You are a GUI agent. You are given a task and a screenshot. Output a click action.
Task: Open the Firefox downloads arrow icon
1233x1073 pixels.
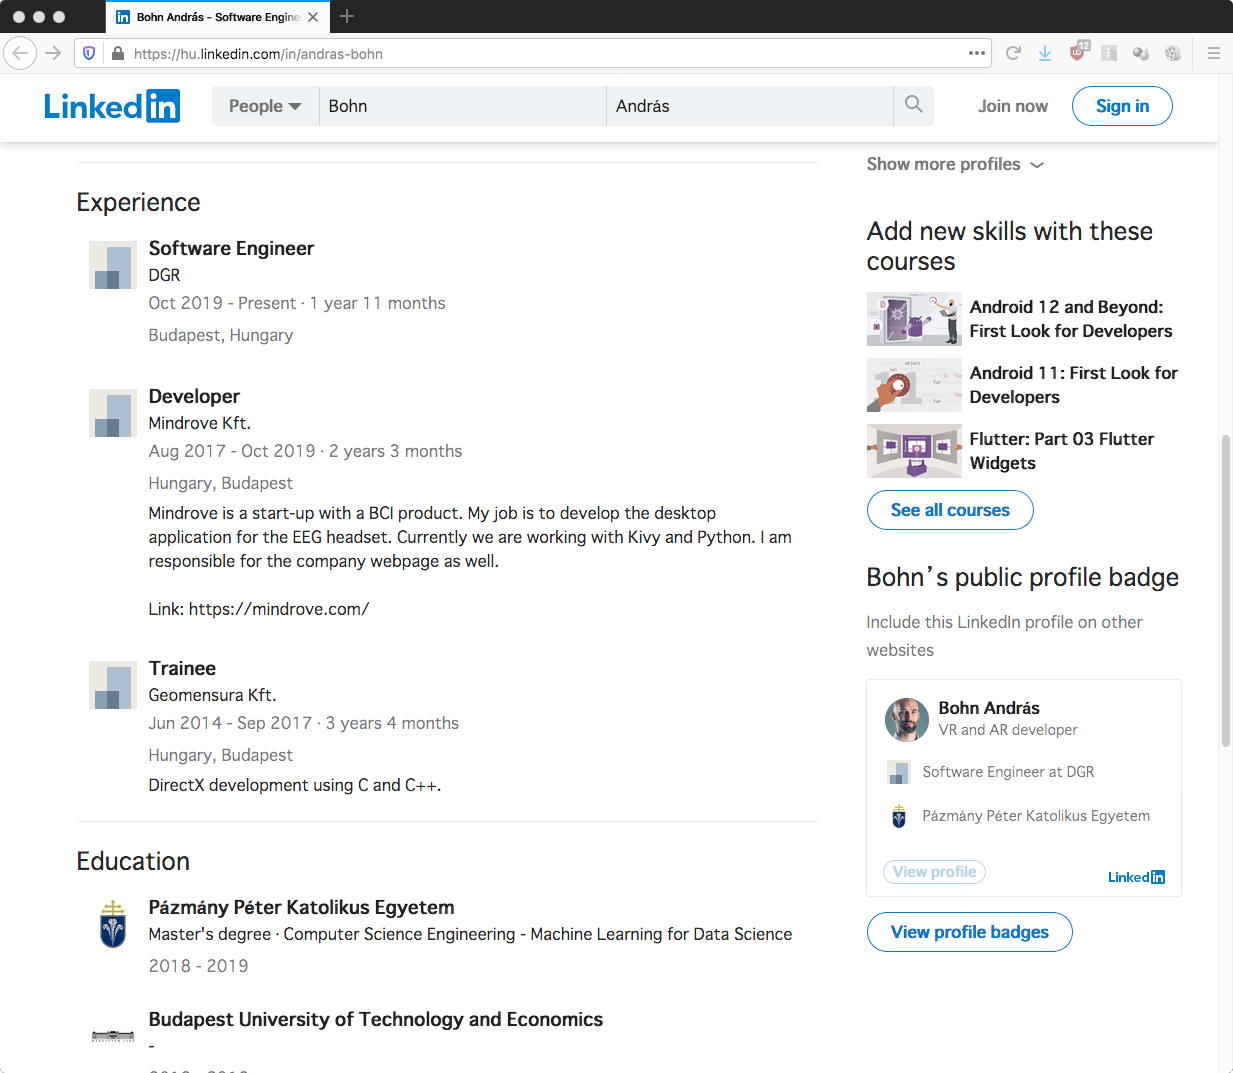click(1045, 53)
